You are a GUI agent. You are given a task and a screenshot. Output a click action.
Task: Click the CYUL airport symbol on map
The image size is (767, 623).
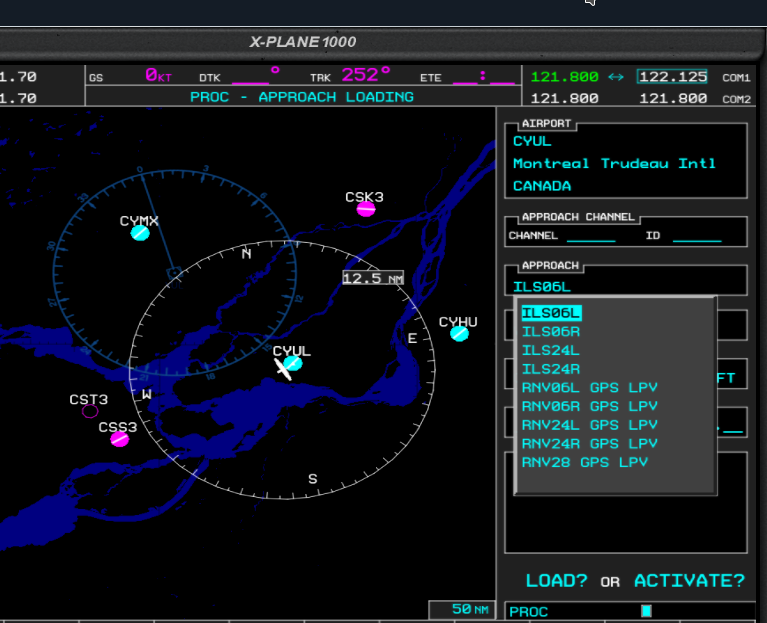(x=293, y=363)
